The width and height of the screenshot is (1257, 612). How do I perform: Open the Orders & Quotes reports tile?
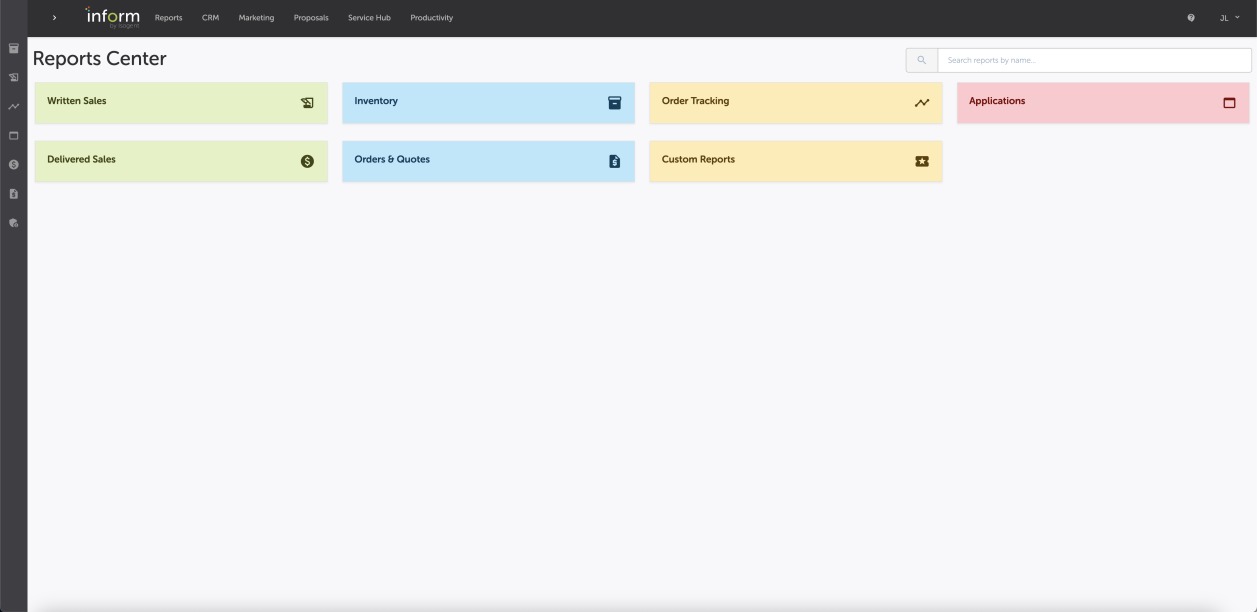(488, 161)
